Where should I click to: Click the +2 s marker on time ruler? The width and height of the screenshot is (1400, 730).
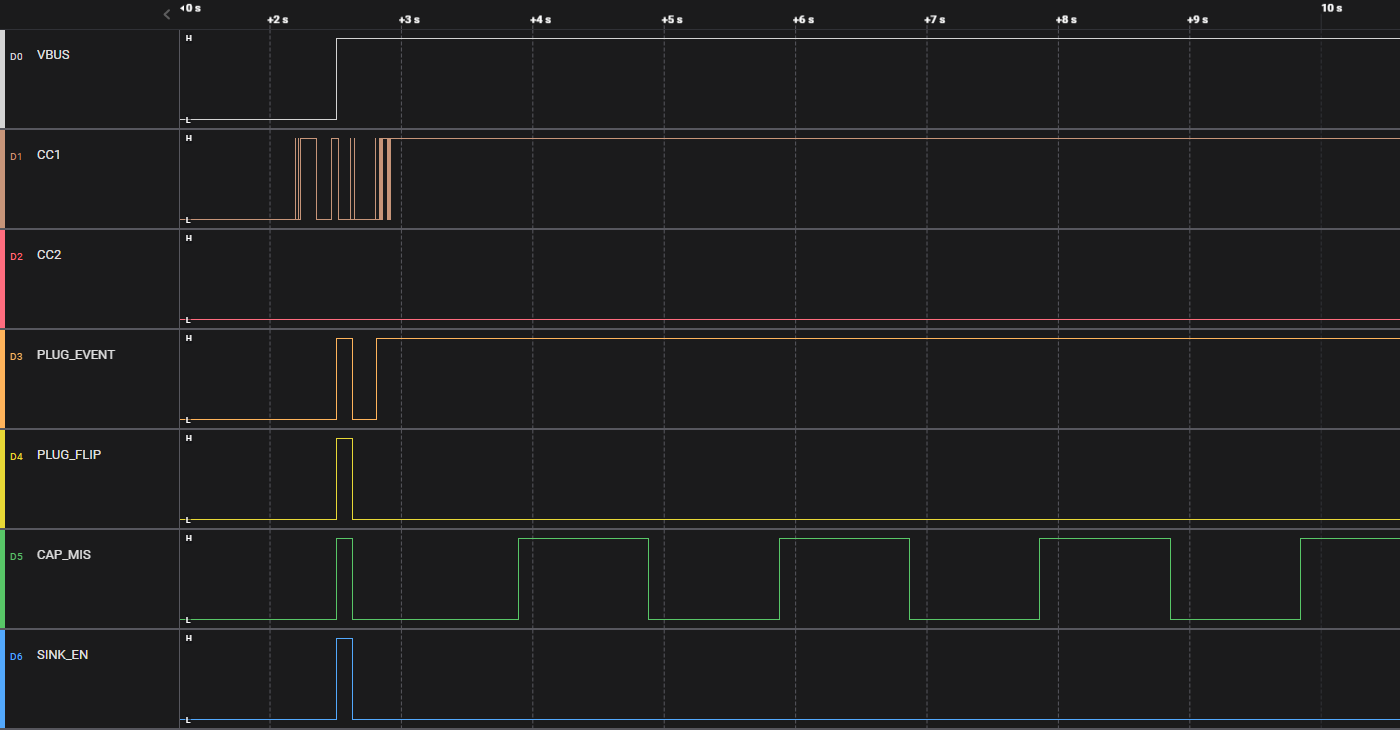277,20
